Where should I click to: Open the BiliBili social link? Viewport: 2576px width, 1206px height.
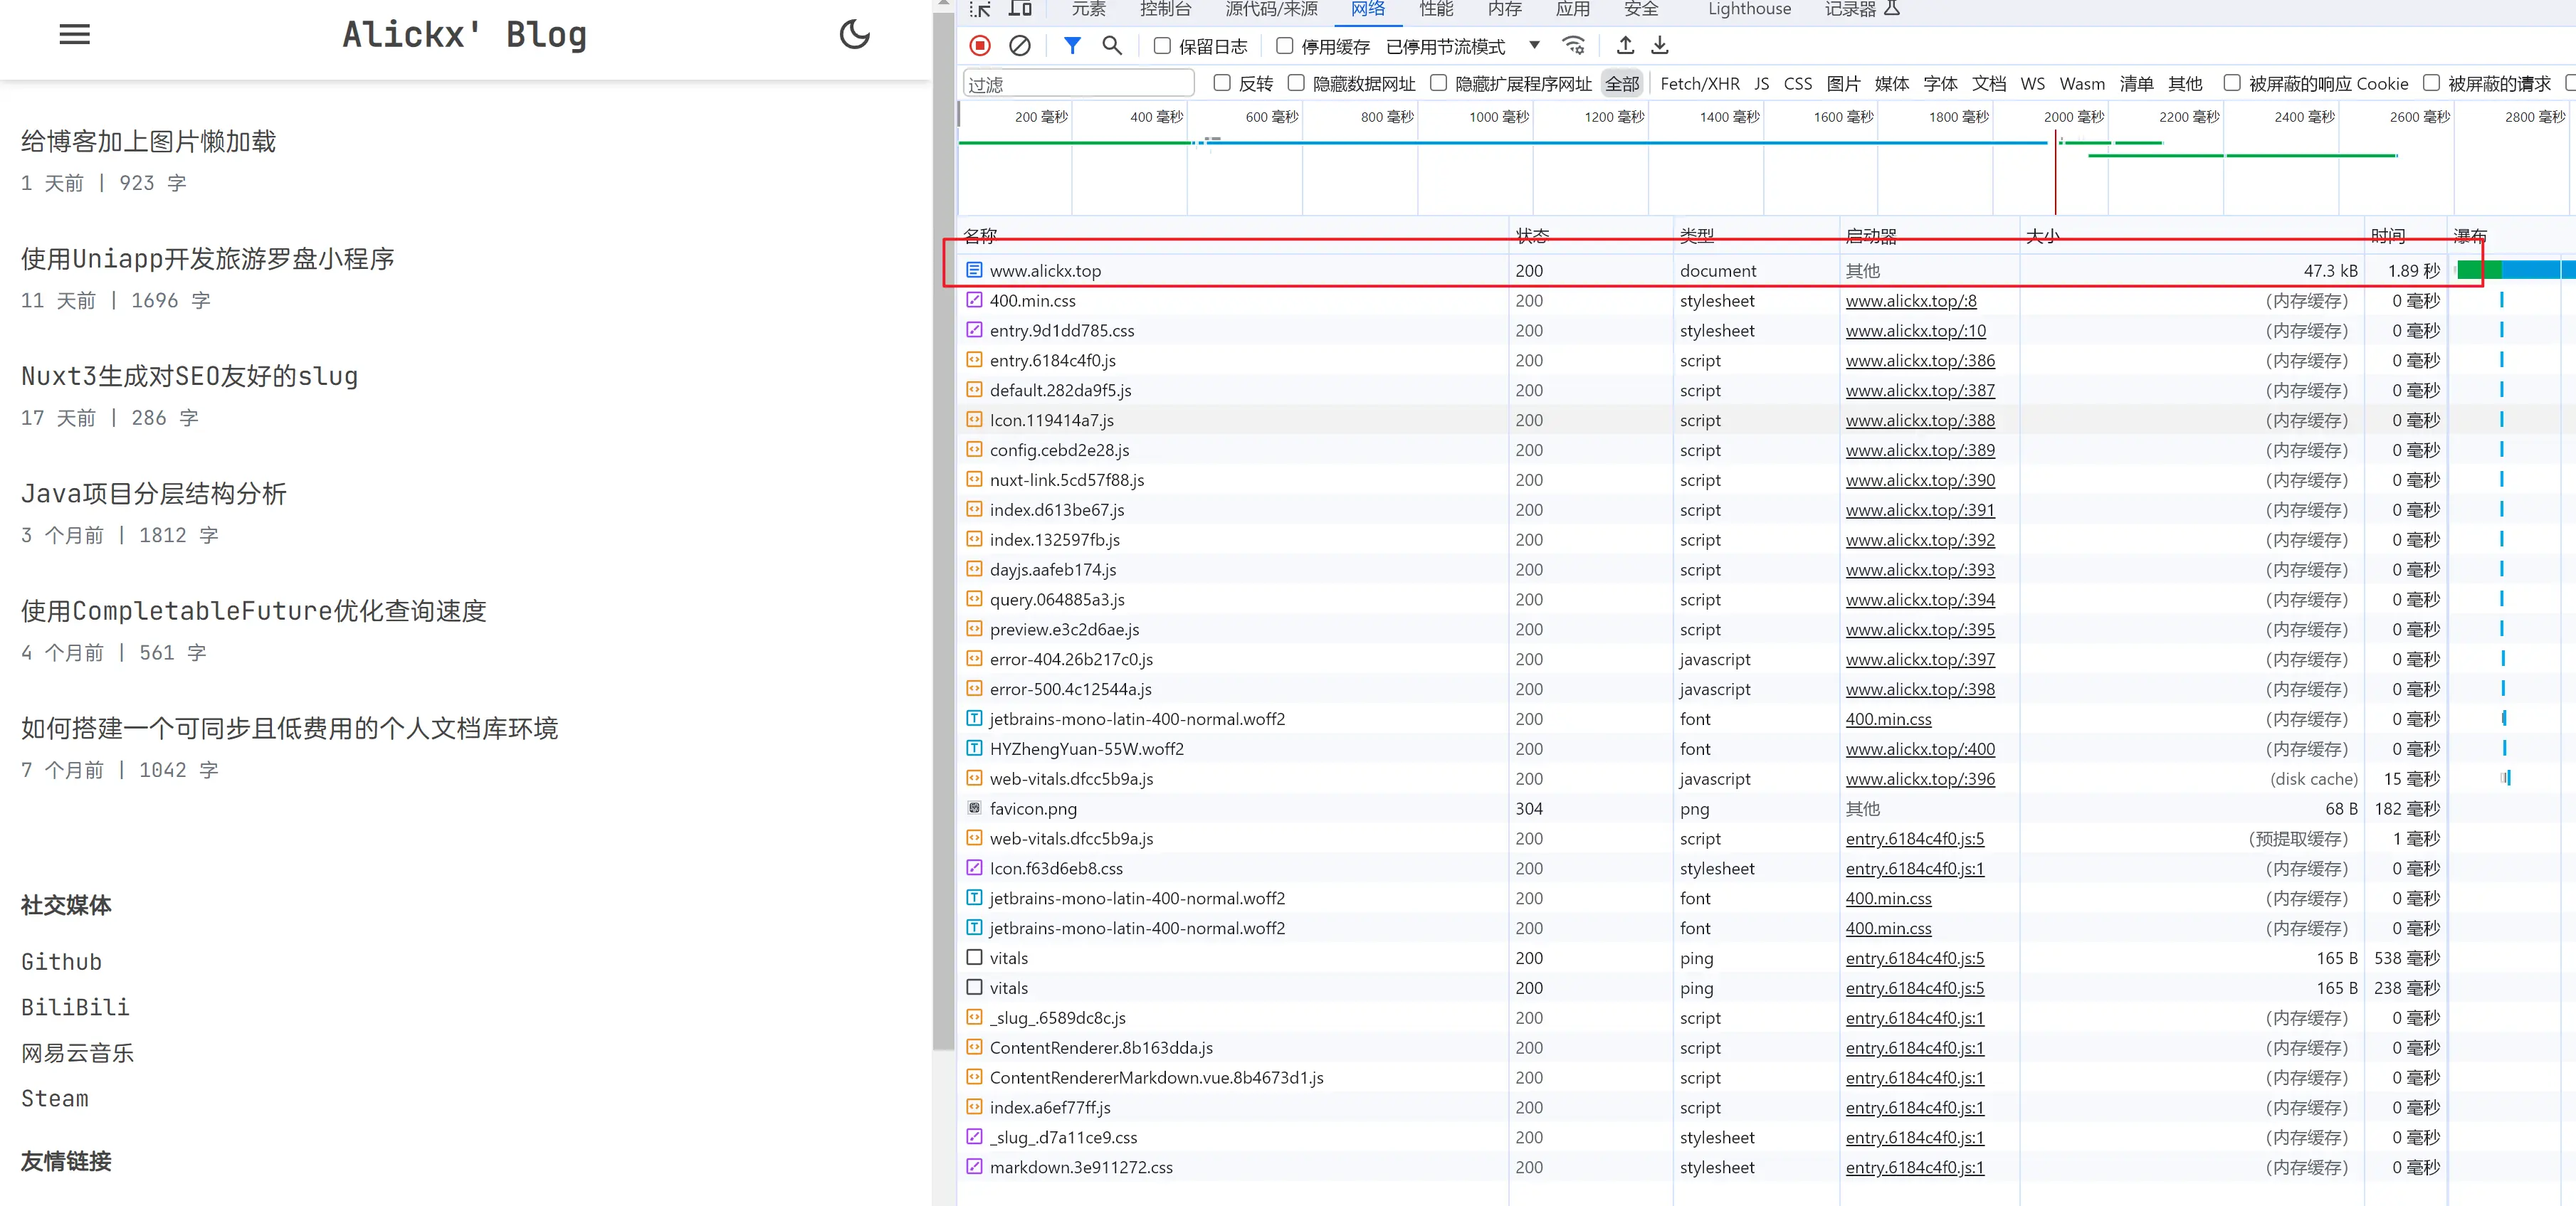point(75,1007)
